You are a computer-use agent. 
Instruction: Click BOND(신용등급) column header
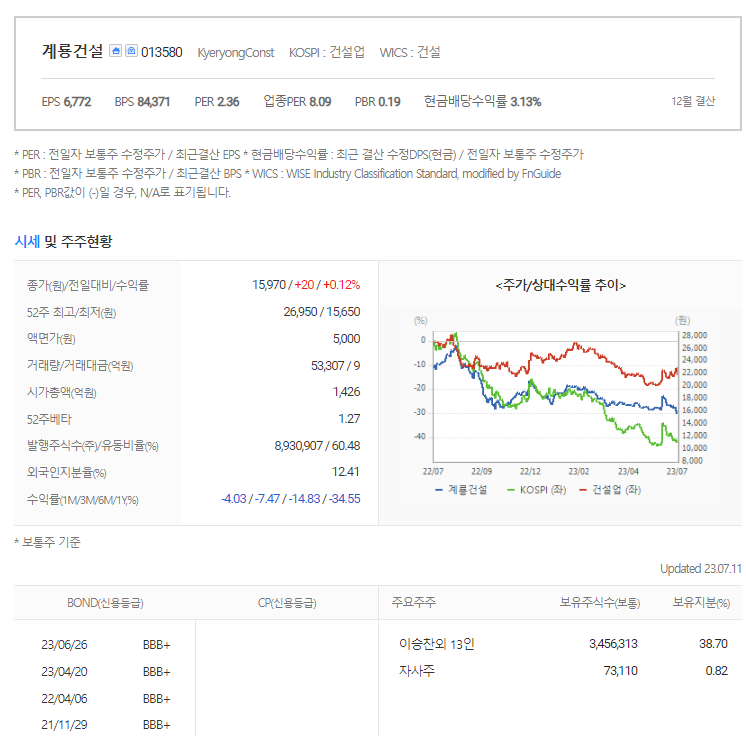[105, 603]
